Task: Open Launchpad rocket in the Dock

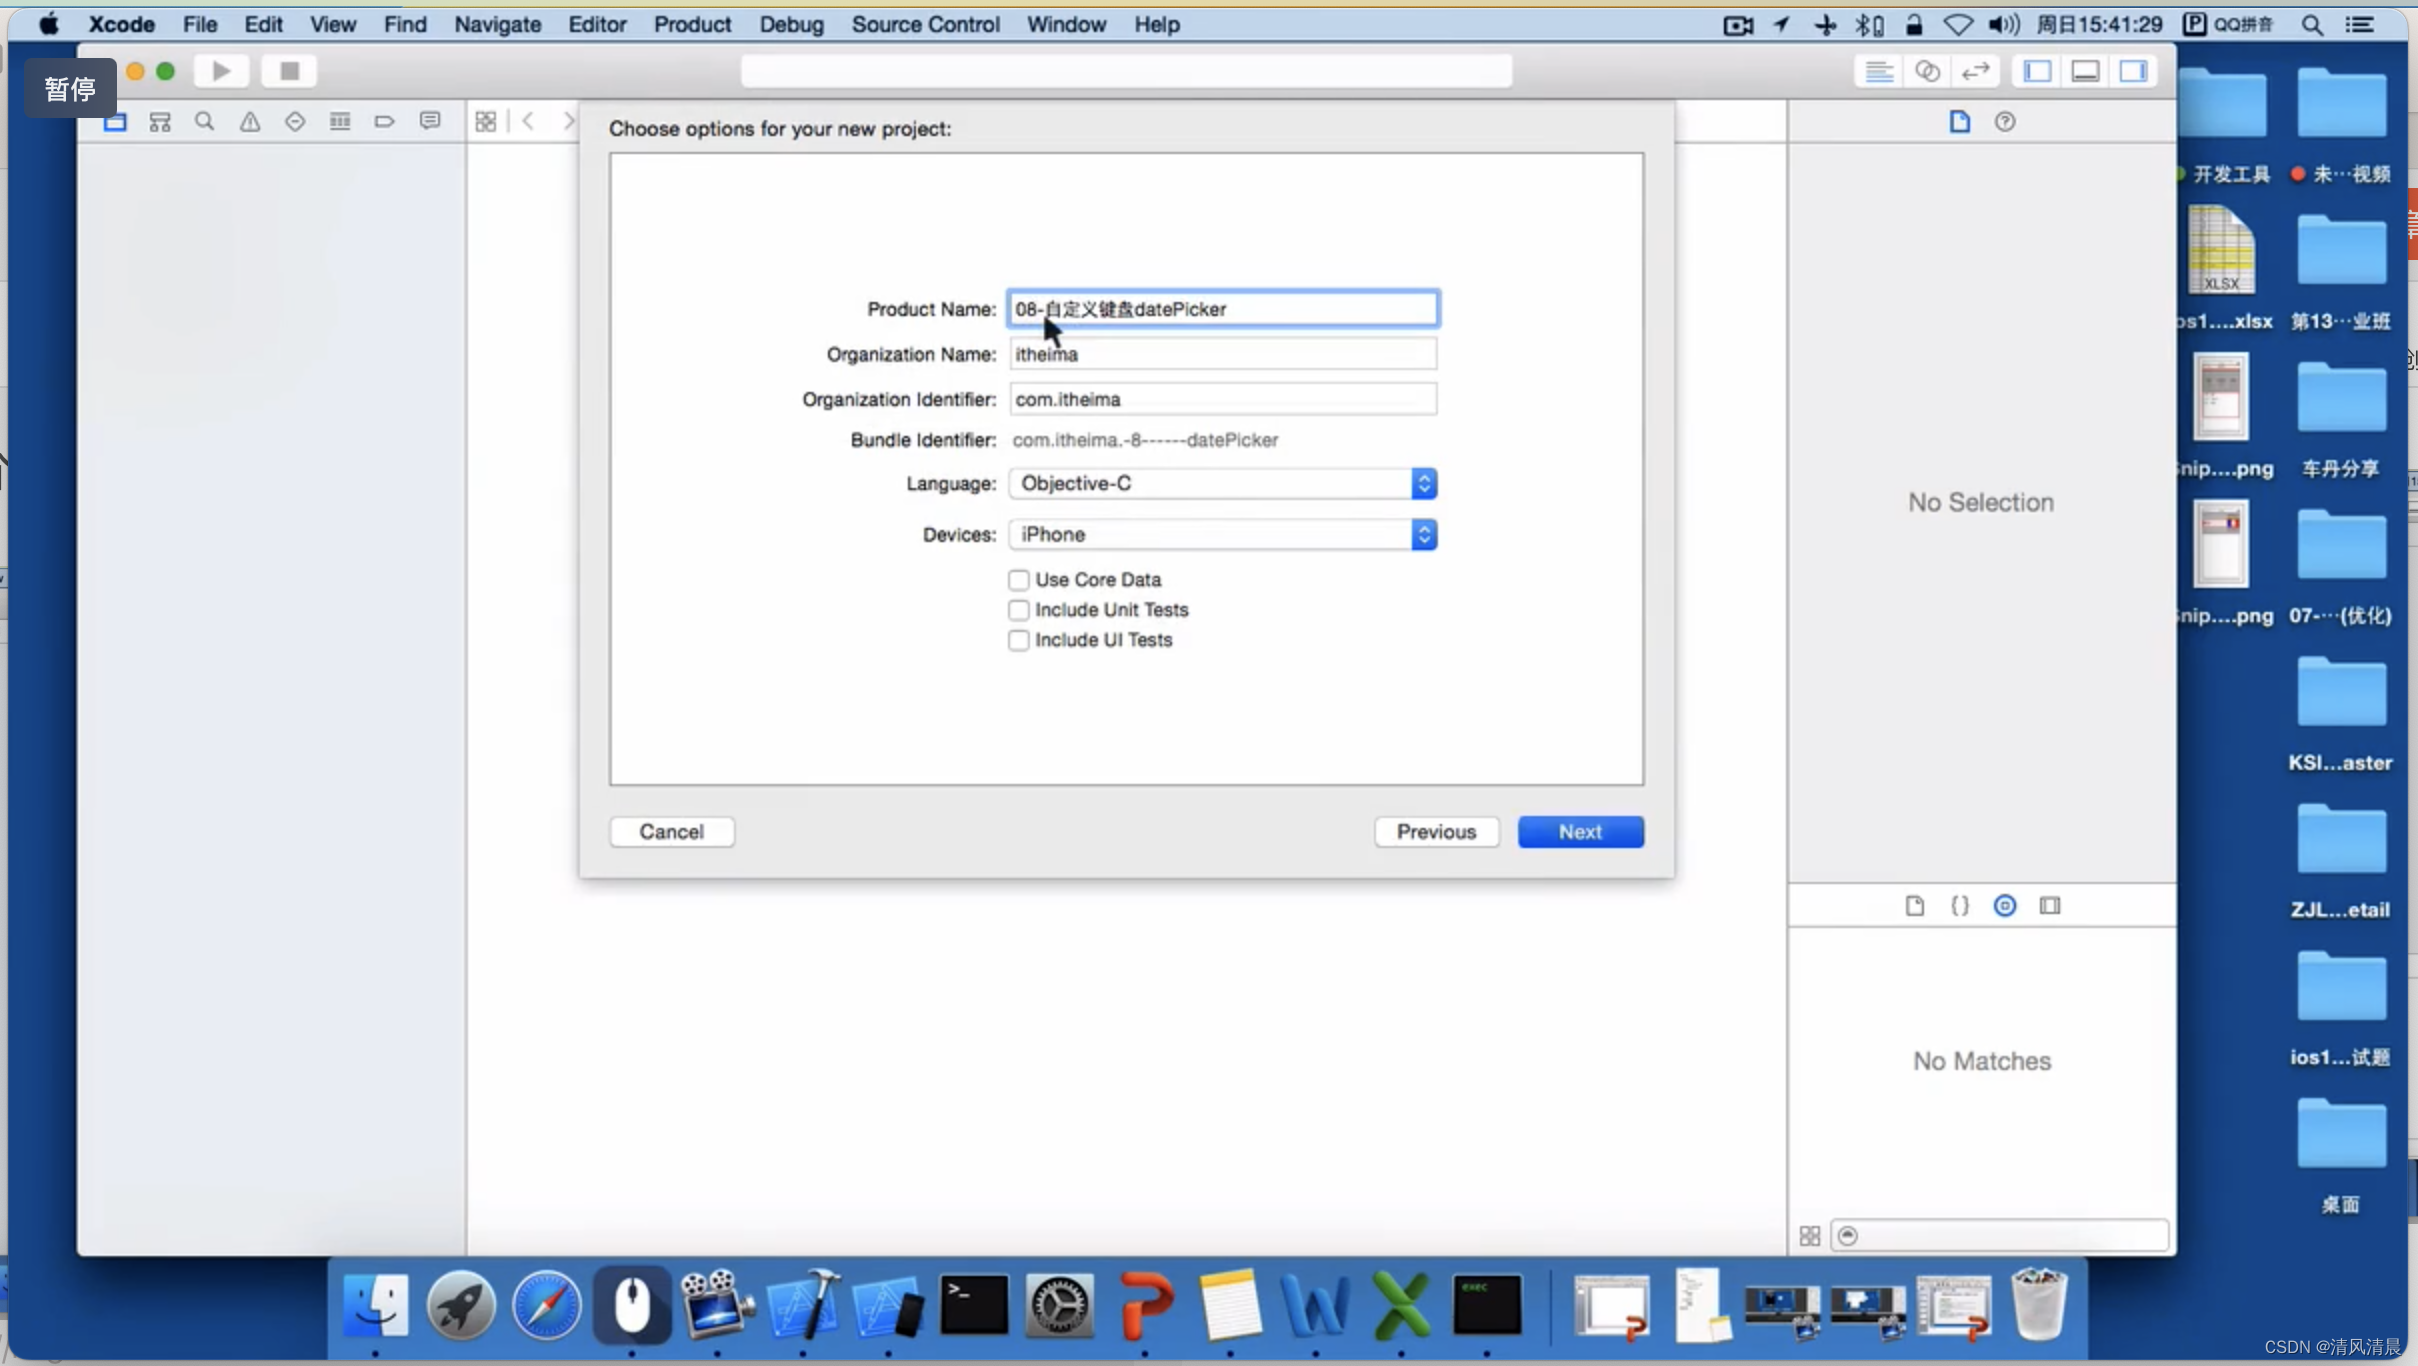Action: (461, 1305)
